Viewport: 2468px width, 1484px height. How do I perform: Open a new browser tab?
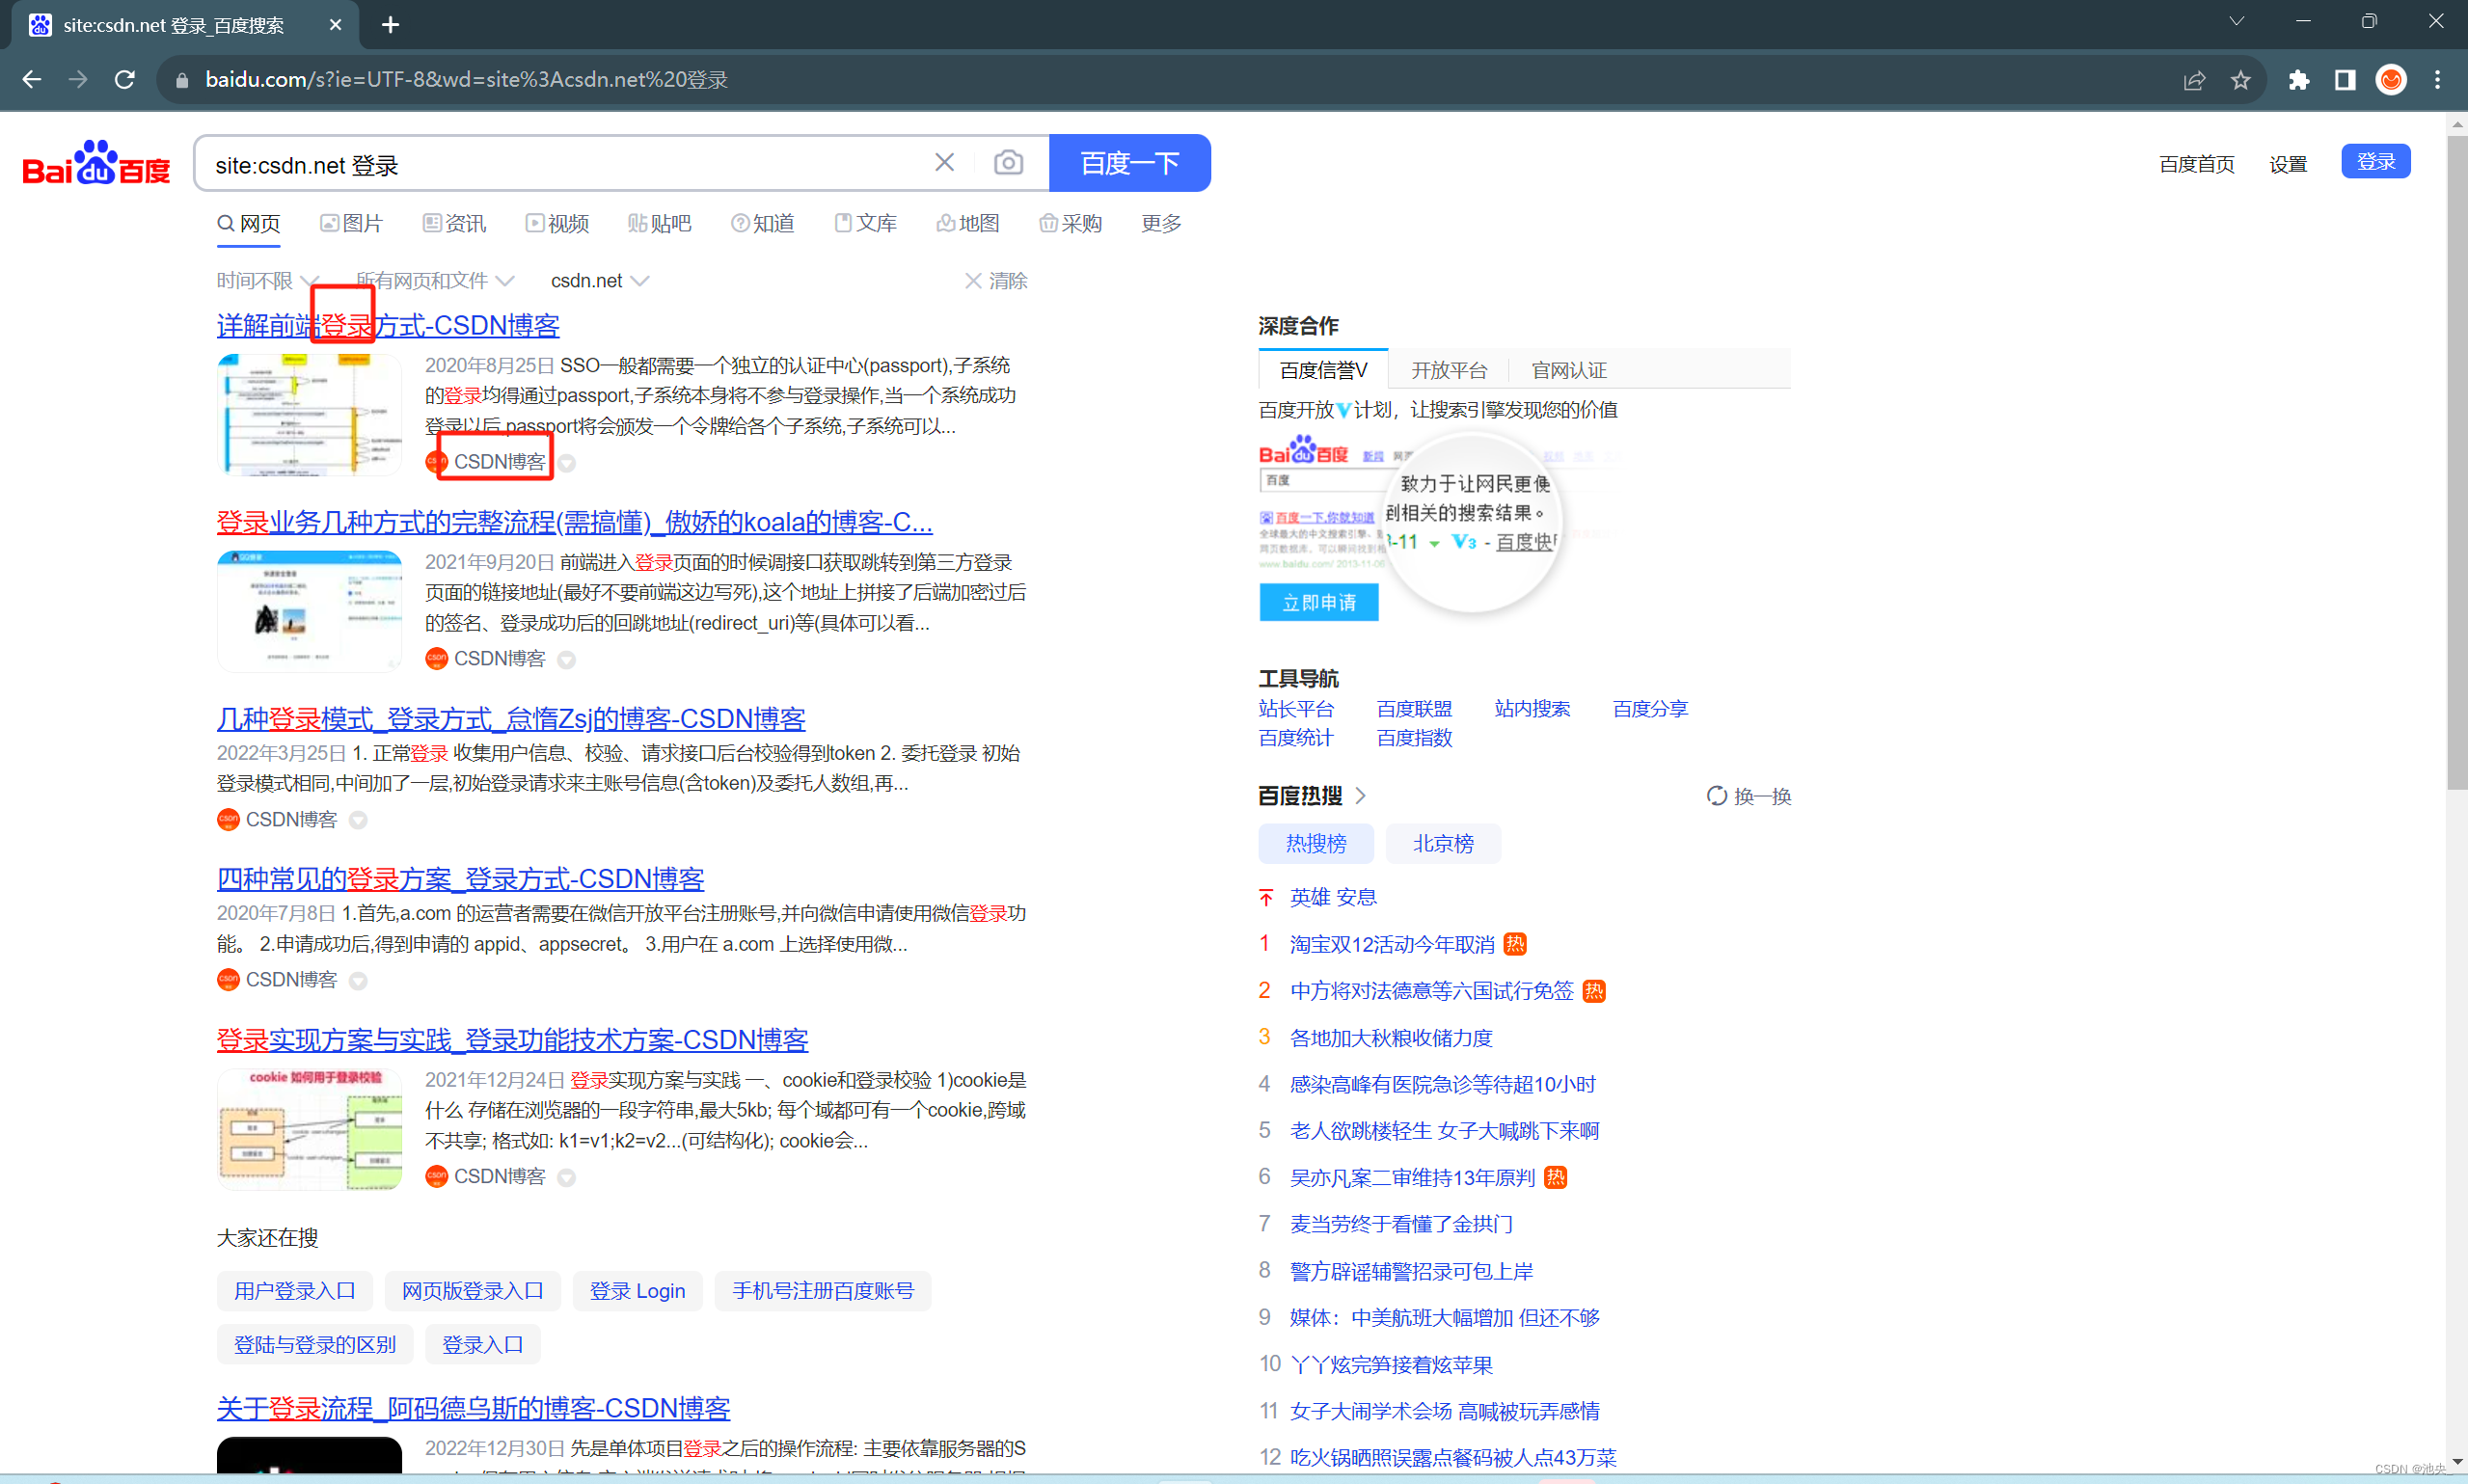click(390, 25)
